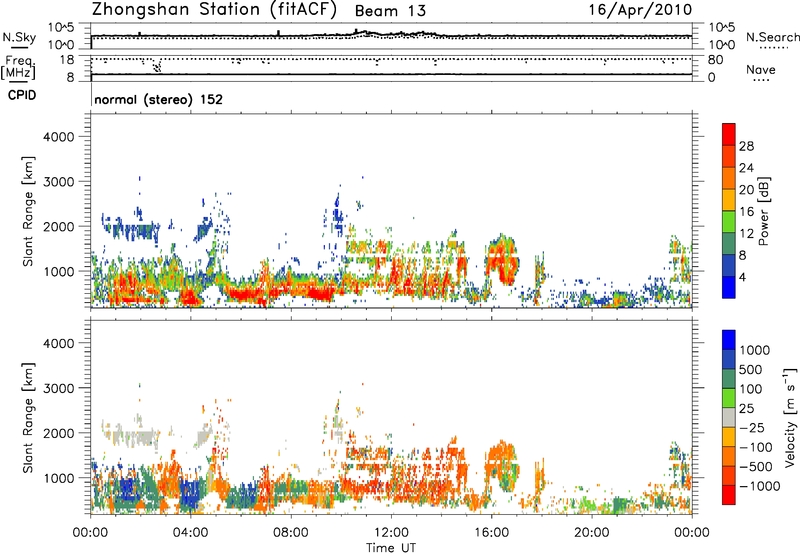Viewport: 800px width, 554px height.
Task: Click the "16" value on power color bar
Action: [746, 212]
